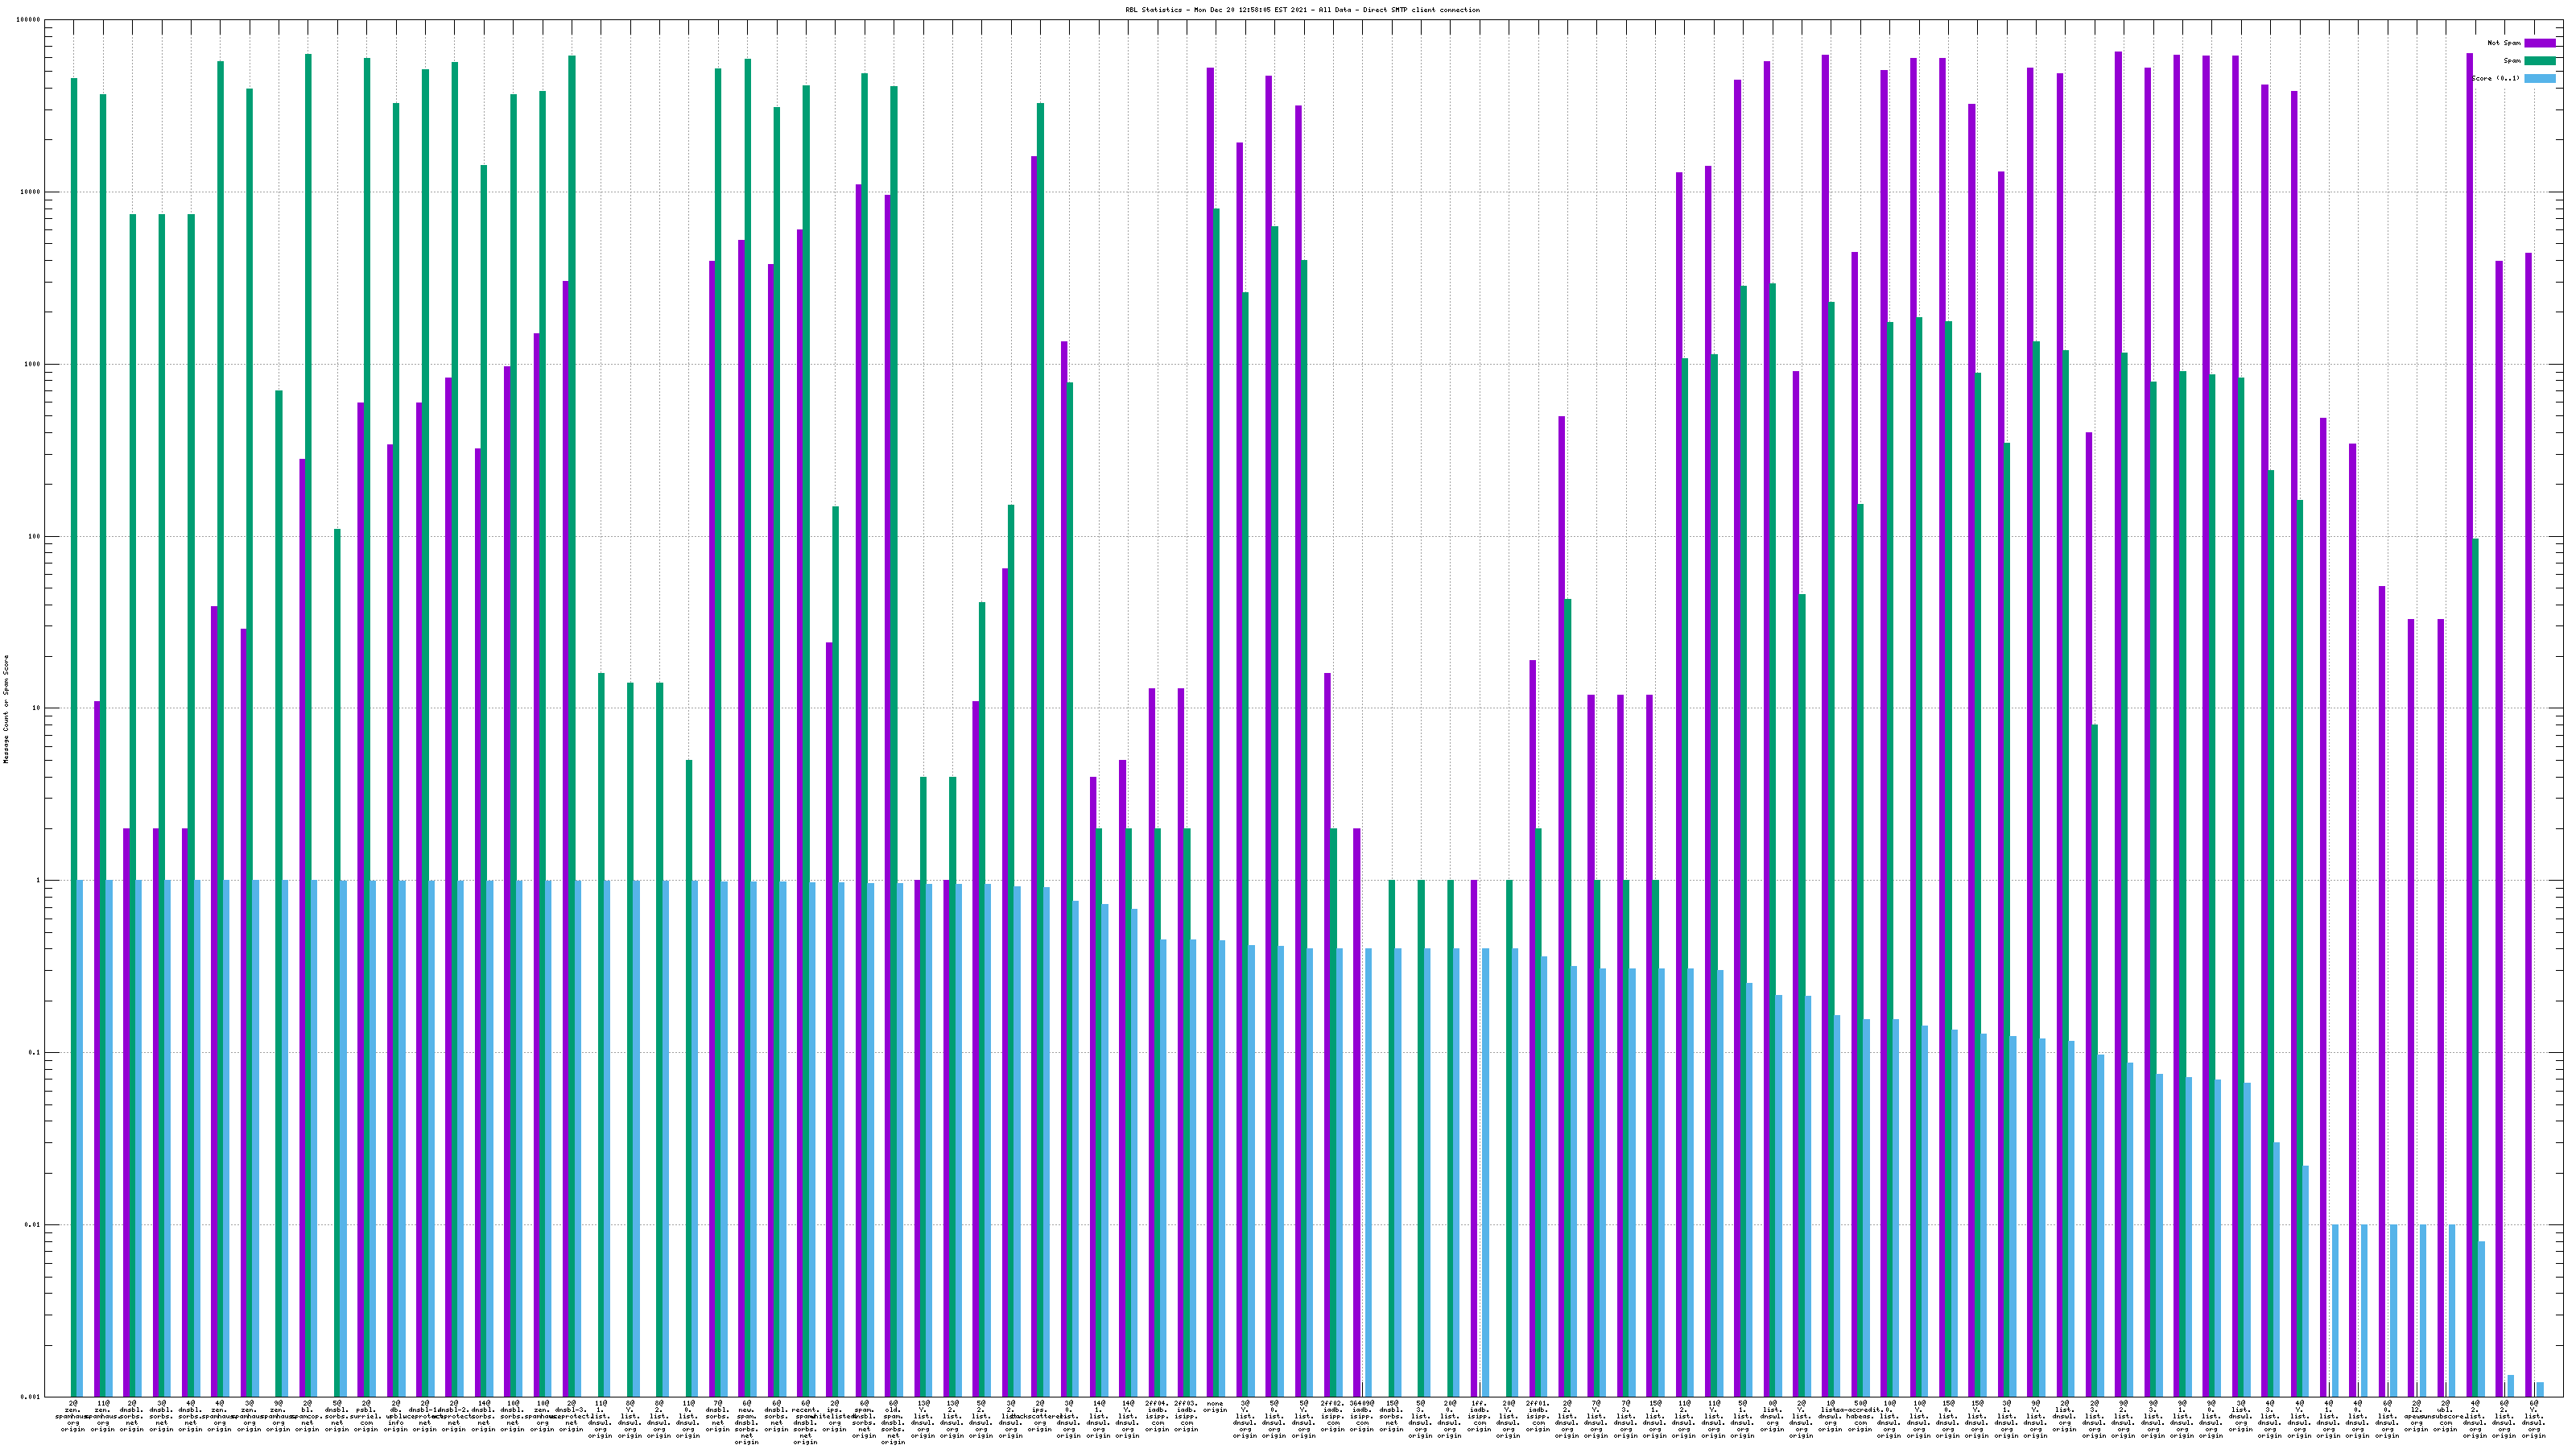Screen dimensions: 2576x1449
Task: Click the blue Score (0..1) legend swatch
Action: coord(2539,78)
